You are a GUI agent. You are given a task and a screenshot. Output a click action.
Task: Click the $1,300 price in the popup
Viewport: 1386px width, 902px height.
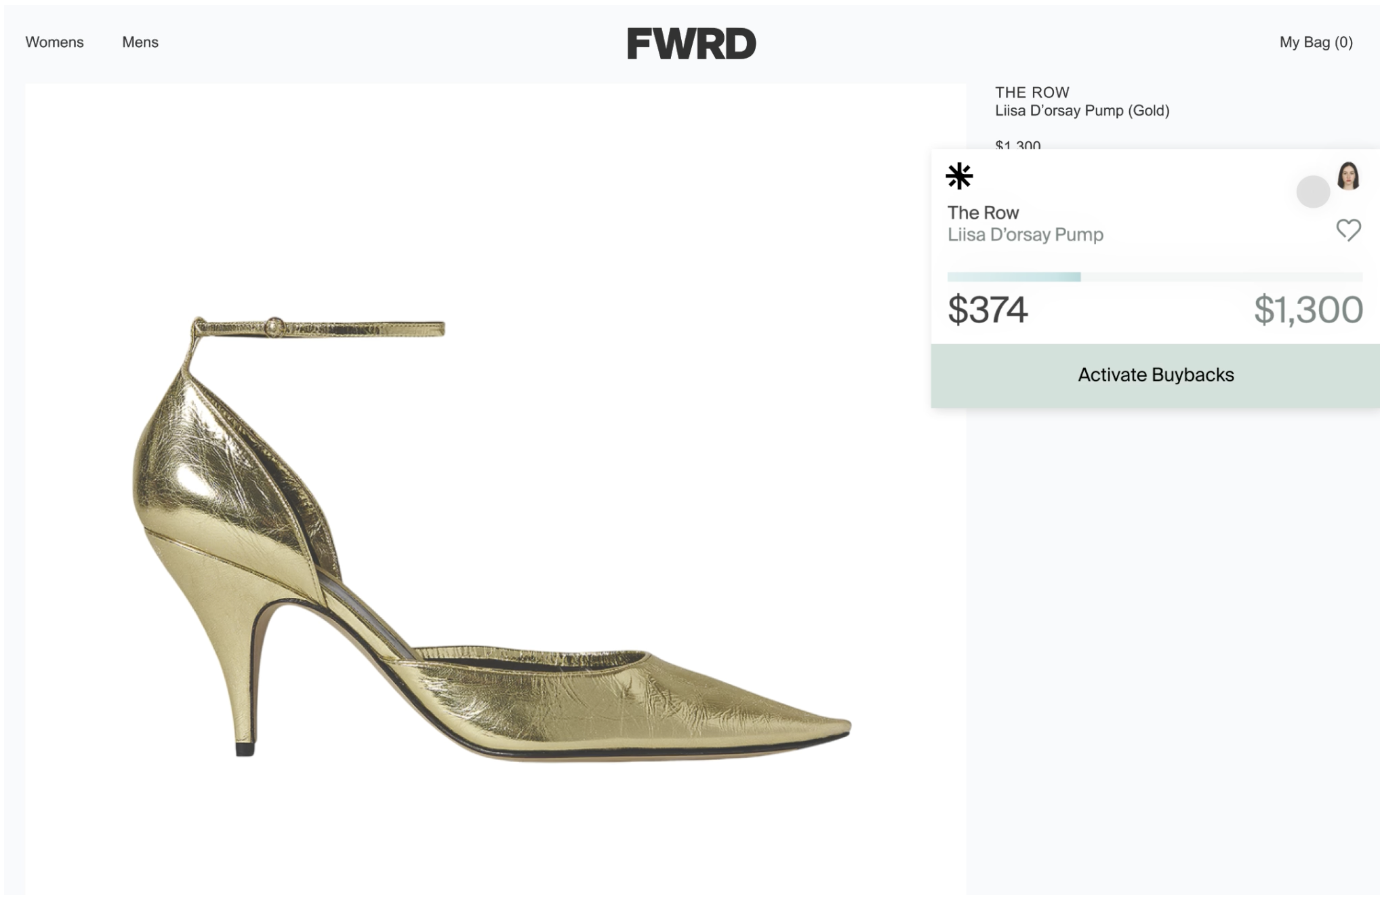tap(1308, 310)
